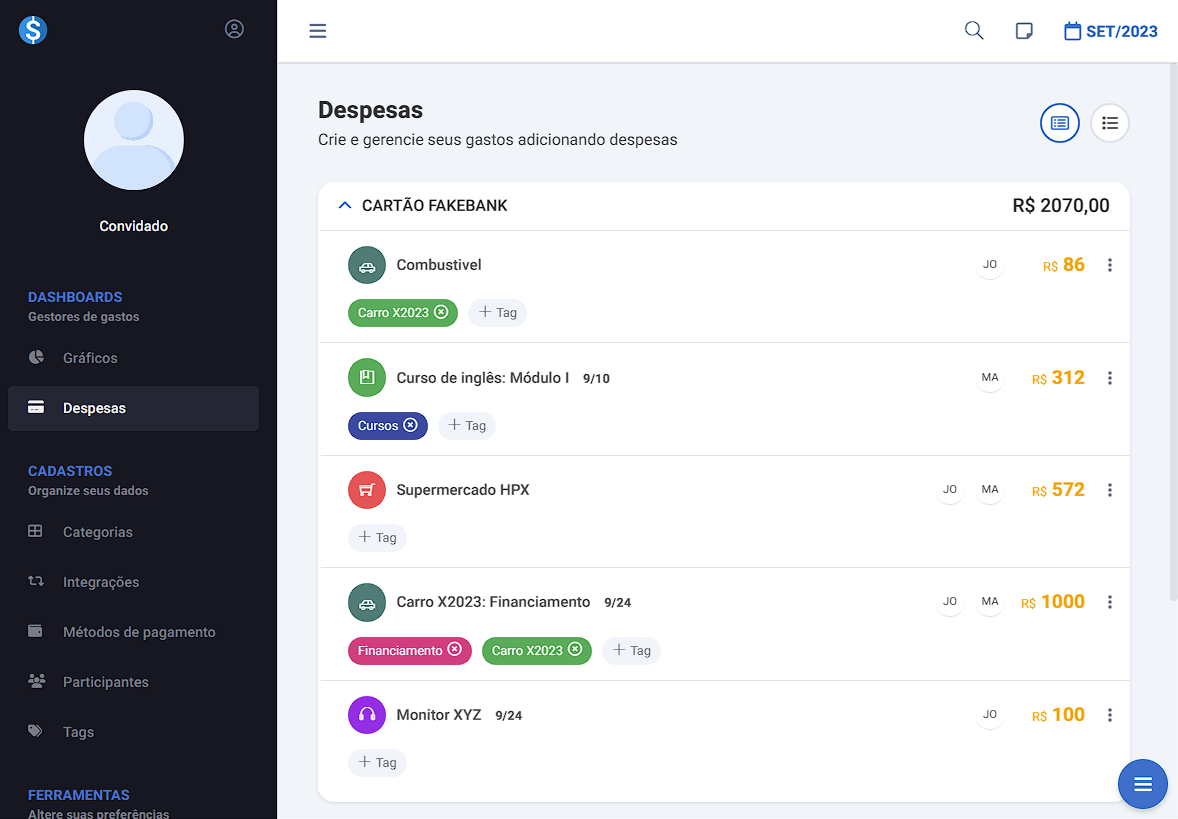Click the search magnifier icon
The width and height of the screenshot is (1178, 819).
pos(973,31)
